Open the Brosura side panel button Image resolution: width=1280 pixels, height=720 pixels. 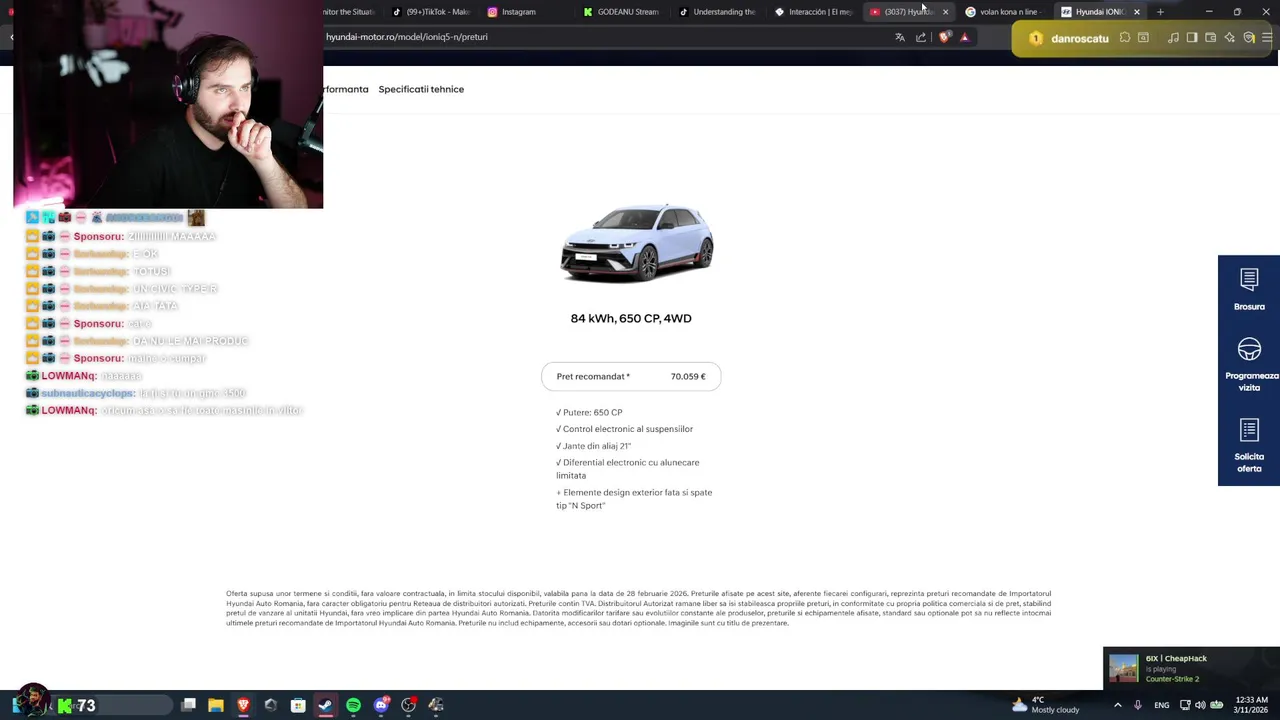[x=1249, y=290]
